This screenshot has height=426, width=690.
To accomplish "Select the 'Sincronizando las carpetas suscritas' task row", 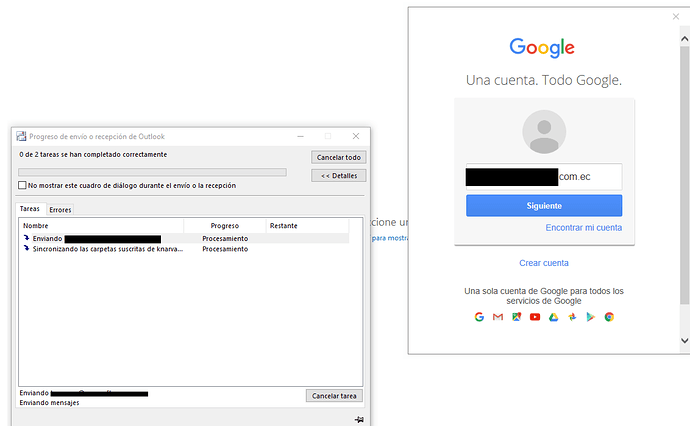I will [x=184, y=249].
